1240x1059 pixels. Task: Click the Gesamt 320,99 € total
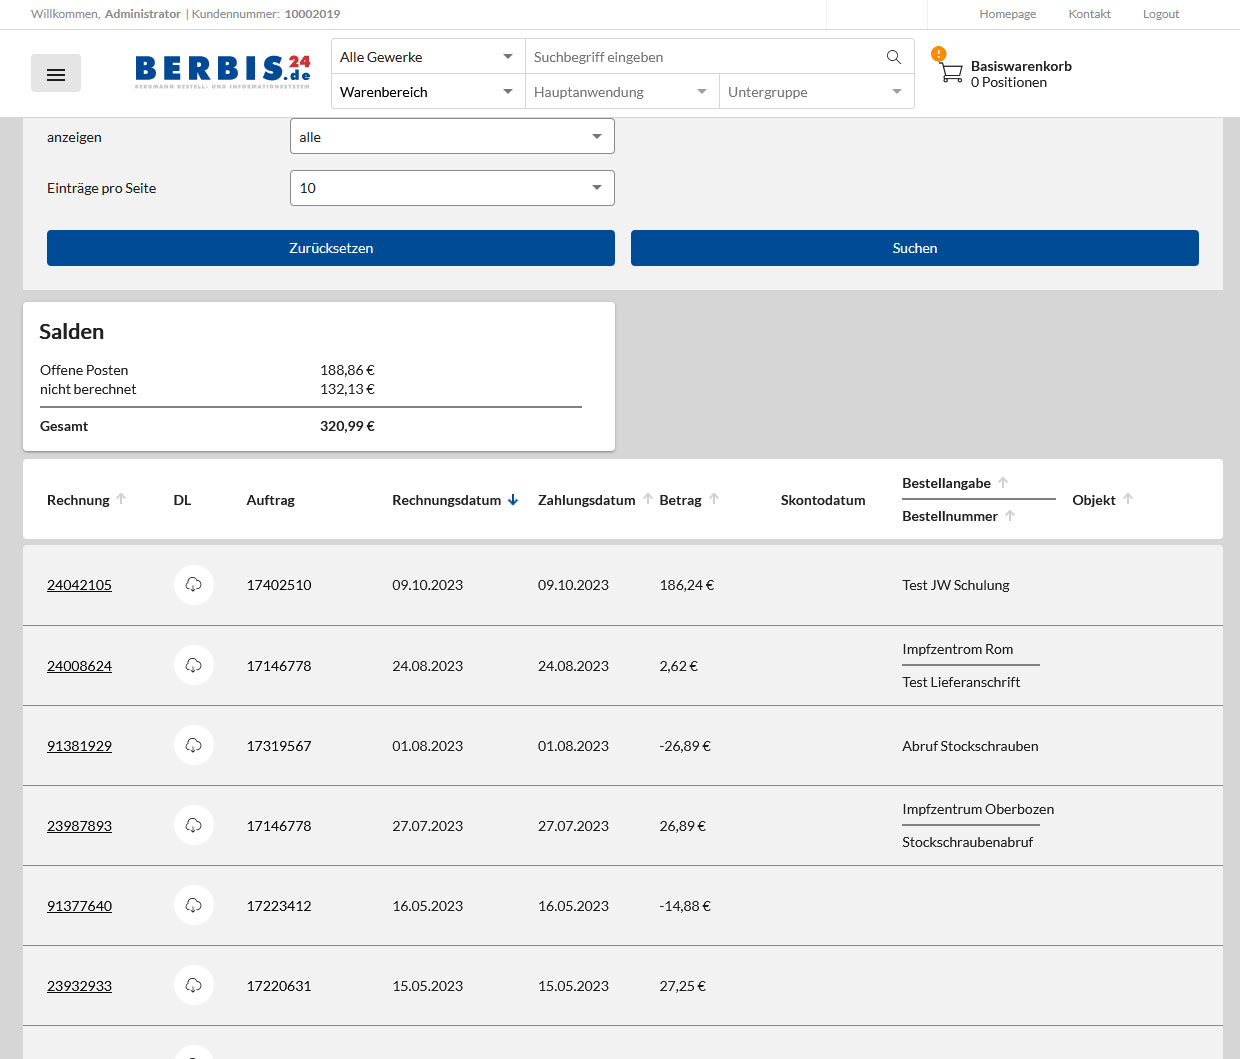click(347, 426)
